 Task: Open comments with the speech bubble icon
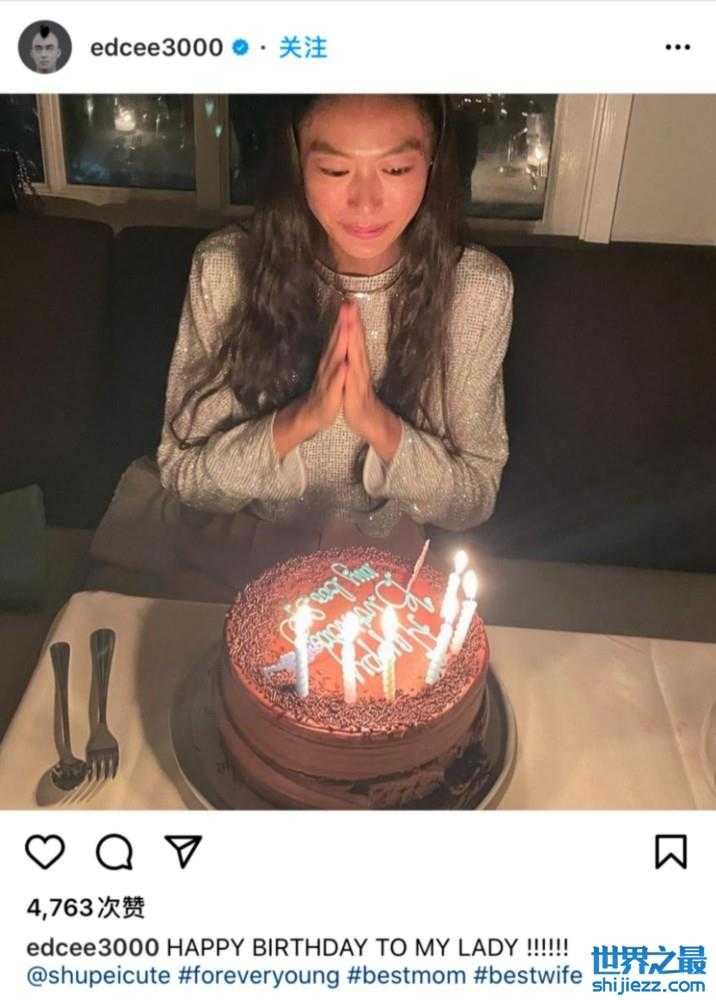click(114, 851)
